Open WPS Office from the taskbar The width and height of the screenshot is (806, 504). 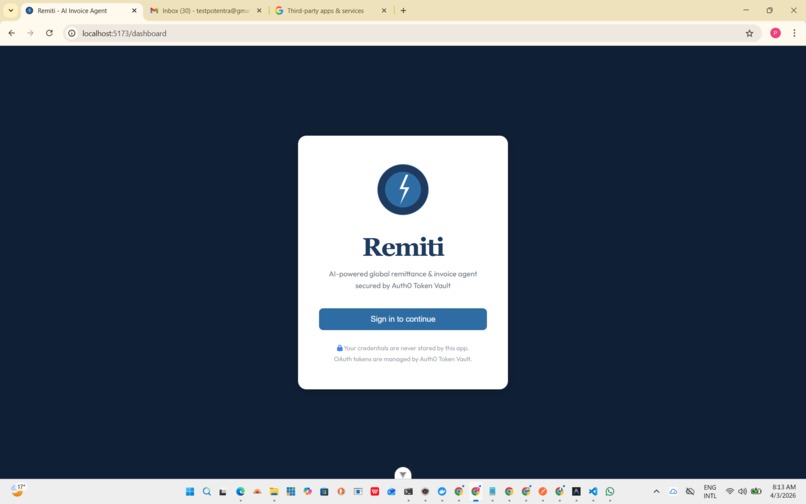(375, 492)
